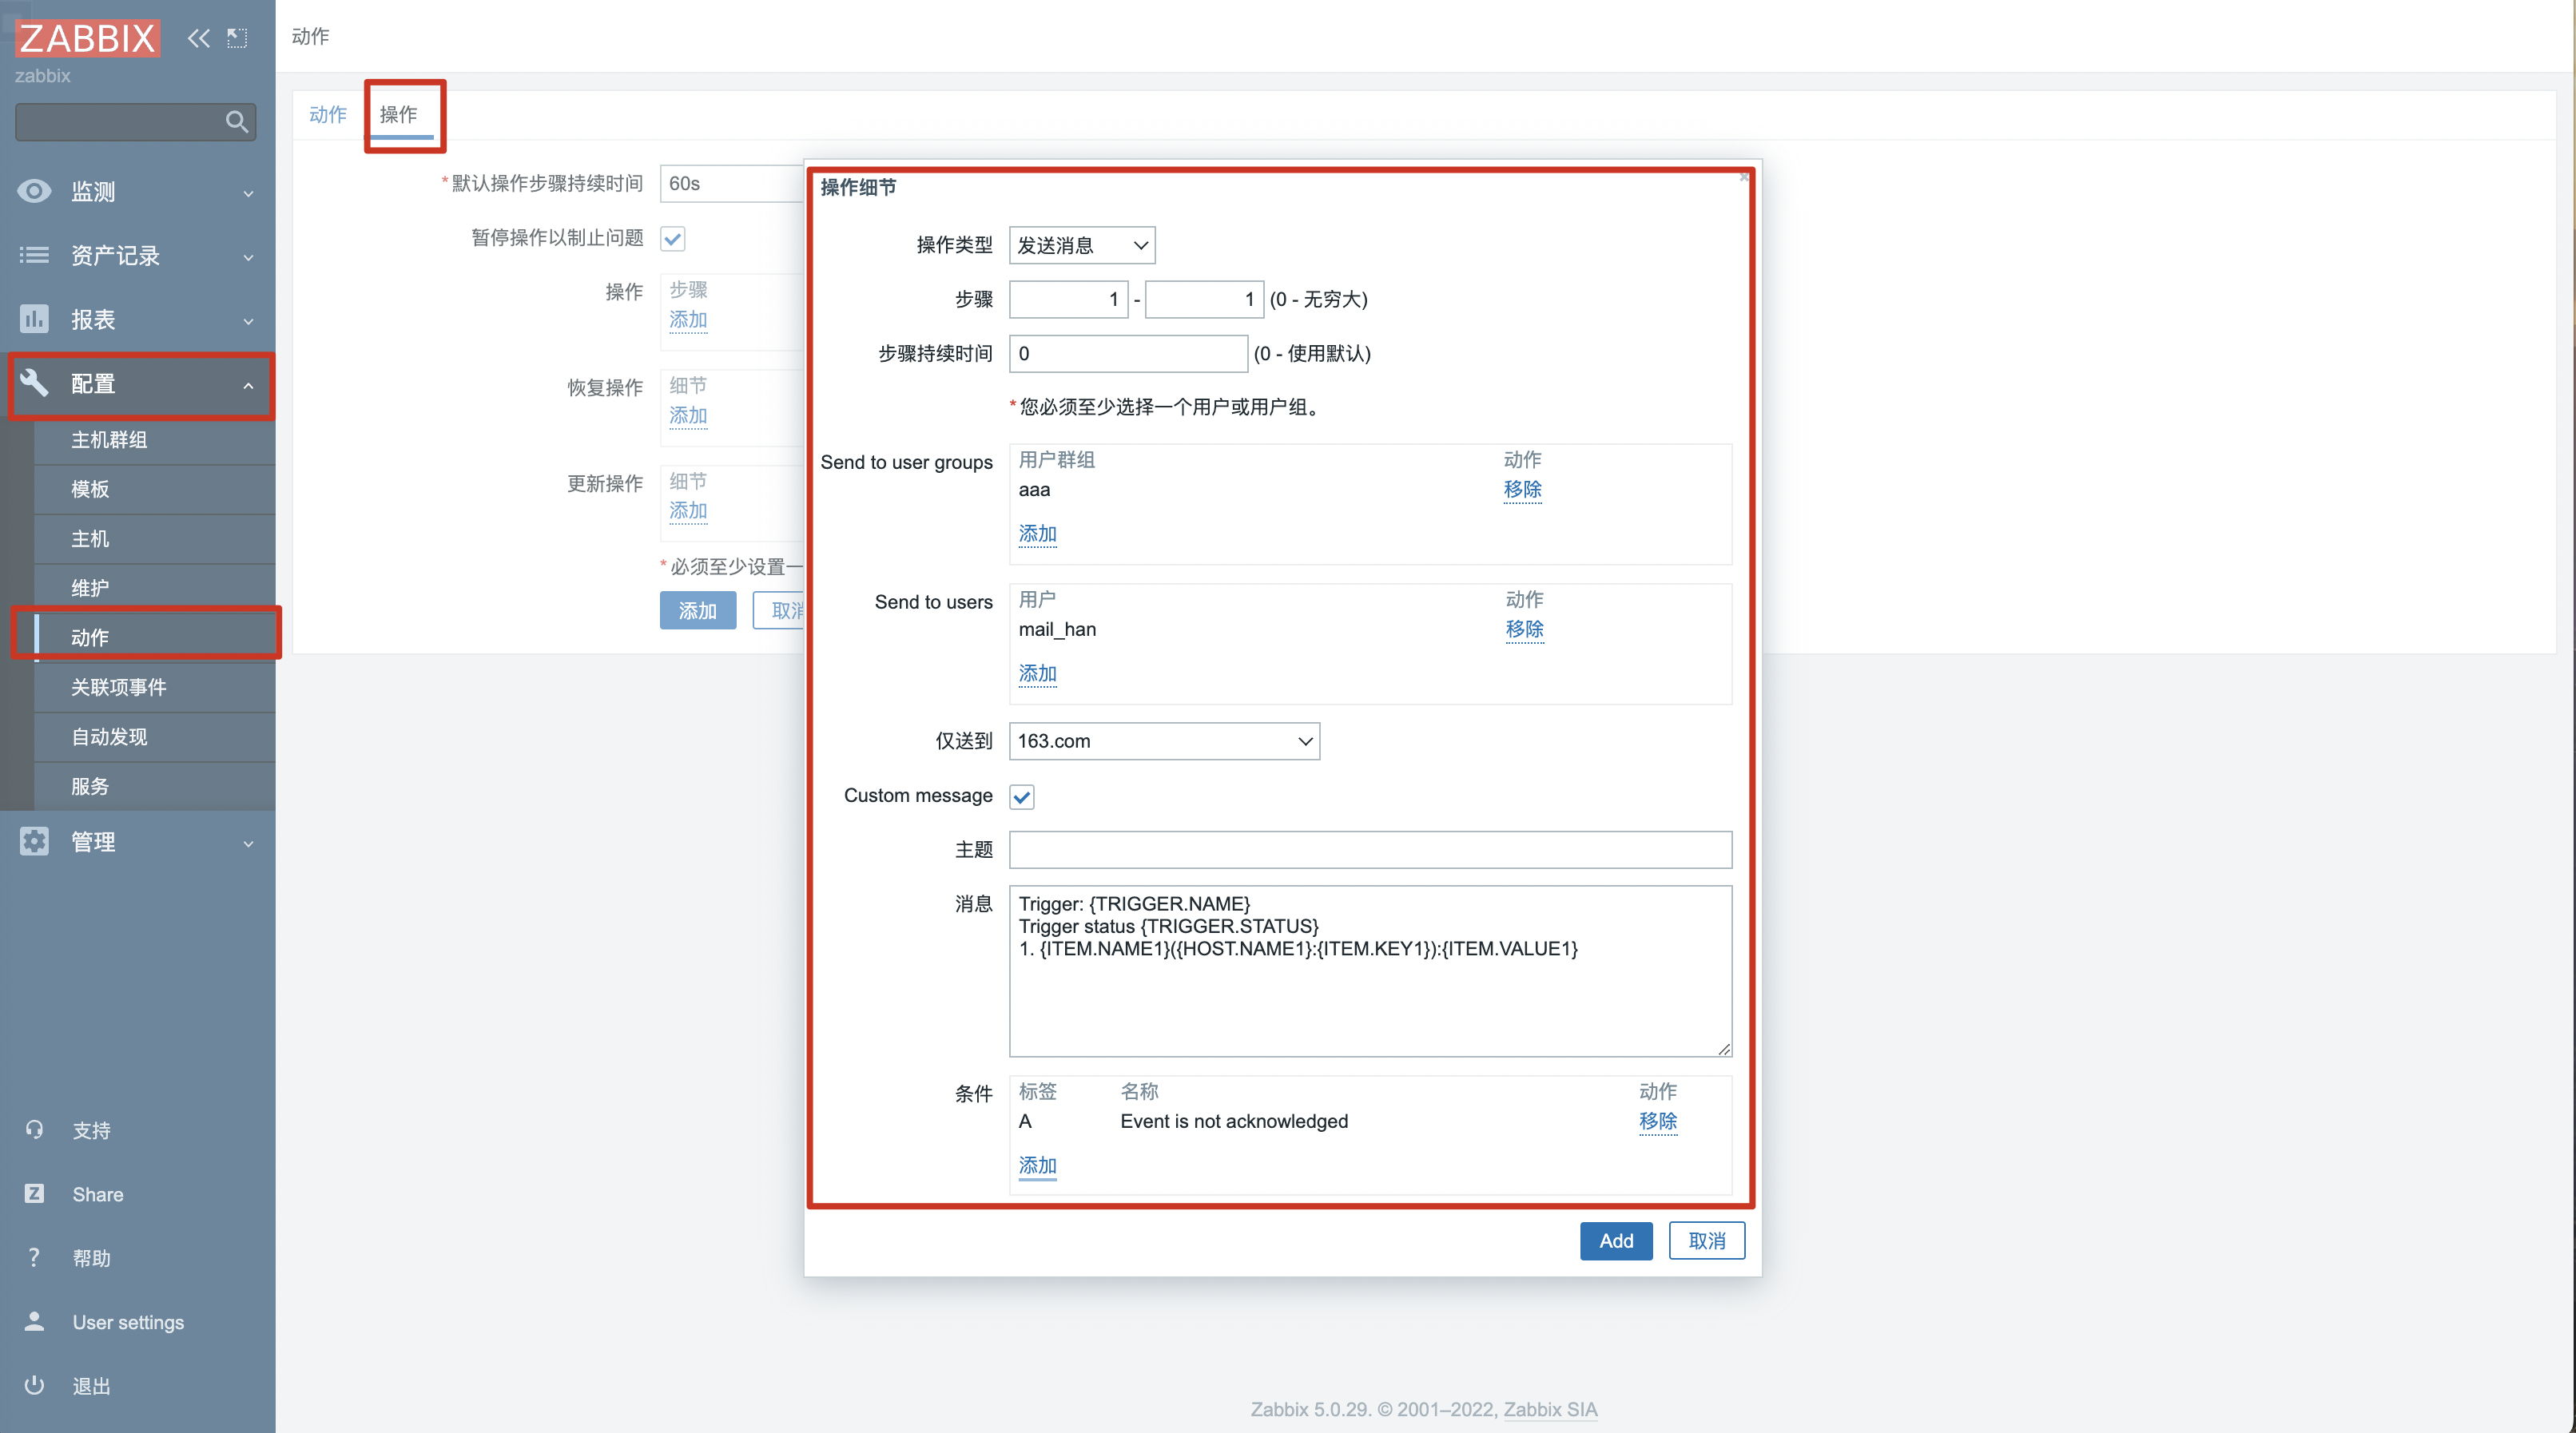This screenshot has height=1433, width=2576.
Task: Click the person icon for User settings
Action: [34, 1321]
